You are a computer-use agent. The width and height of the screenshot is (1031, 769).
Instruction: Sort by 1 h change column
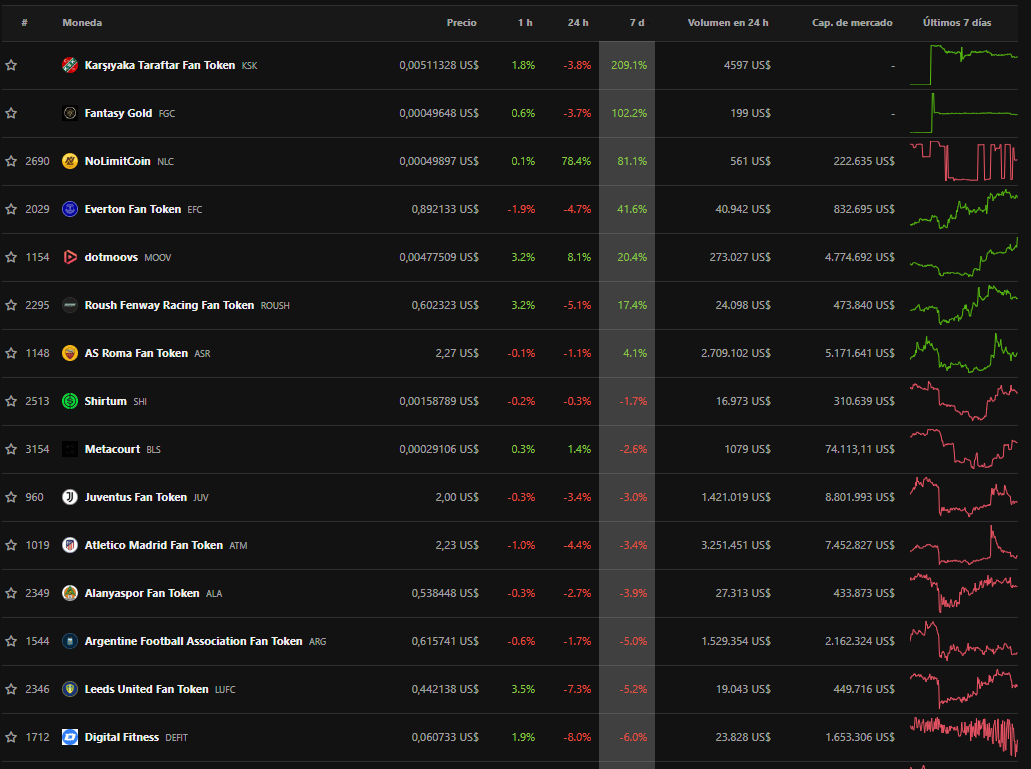[x=525, y=22]
